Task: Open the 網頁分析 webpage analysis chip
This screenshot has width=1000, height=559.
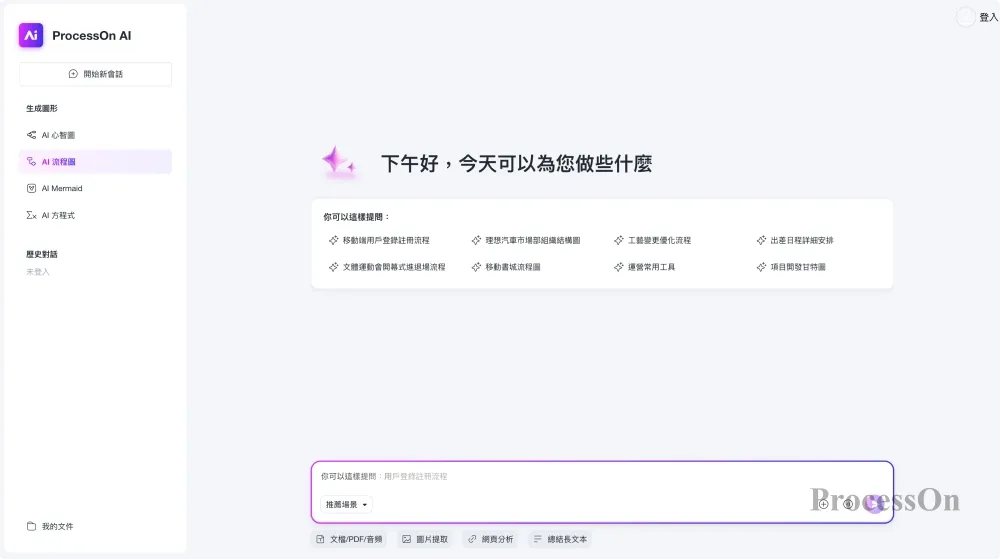Action: pos(490,539)
